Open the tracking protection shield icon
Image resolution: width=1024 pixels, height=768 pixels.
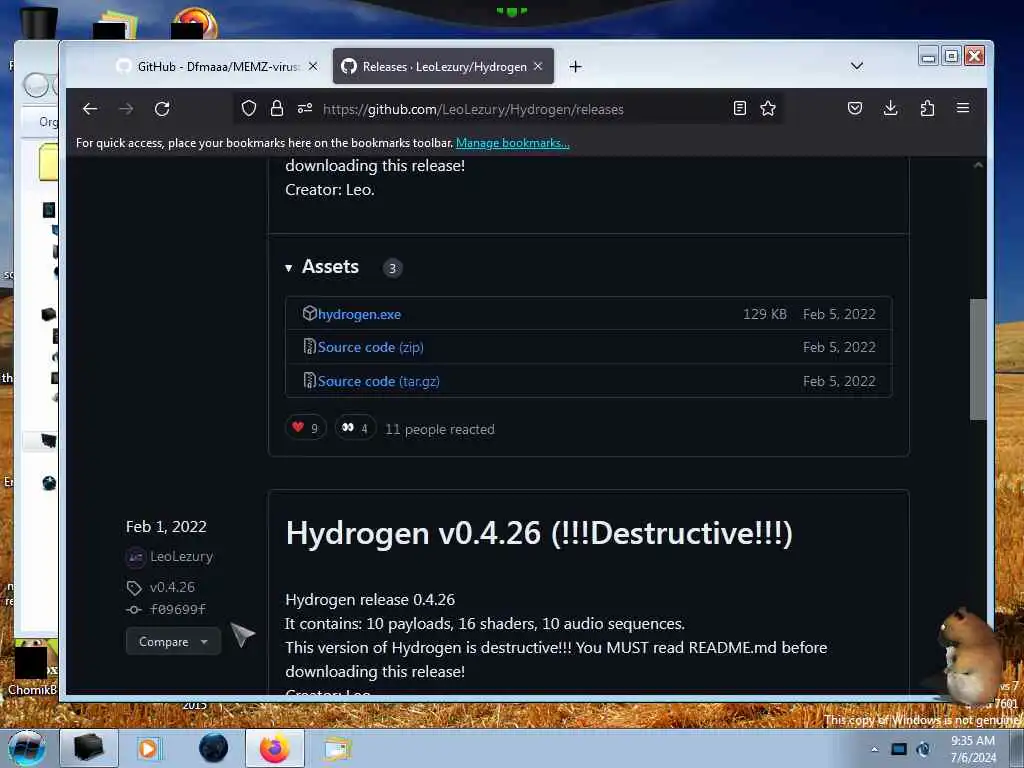tap(249, 108)
